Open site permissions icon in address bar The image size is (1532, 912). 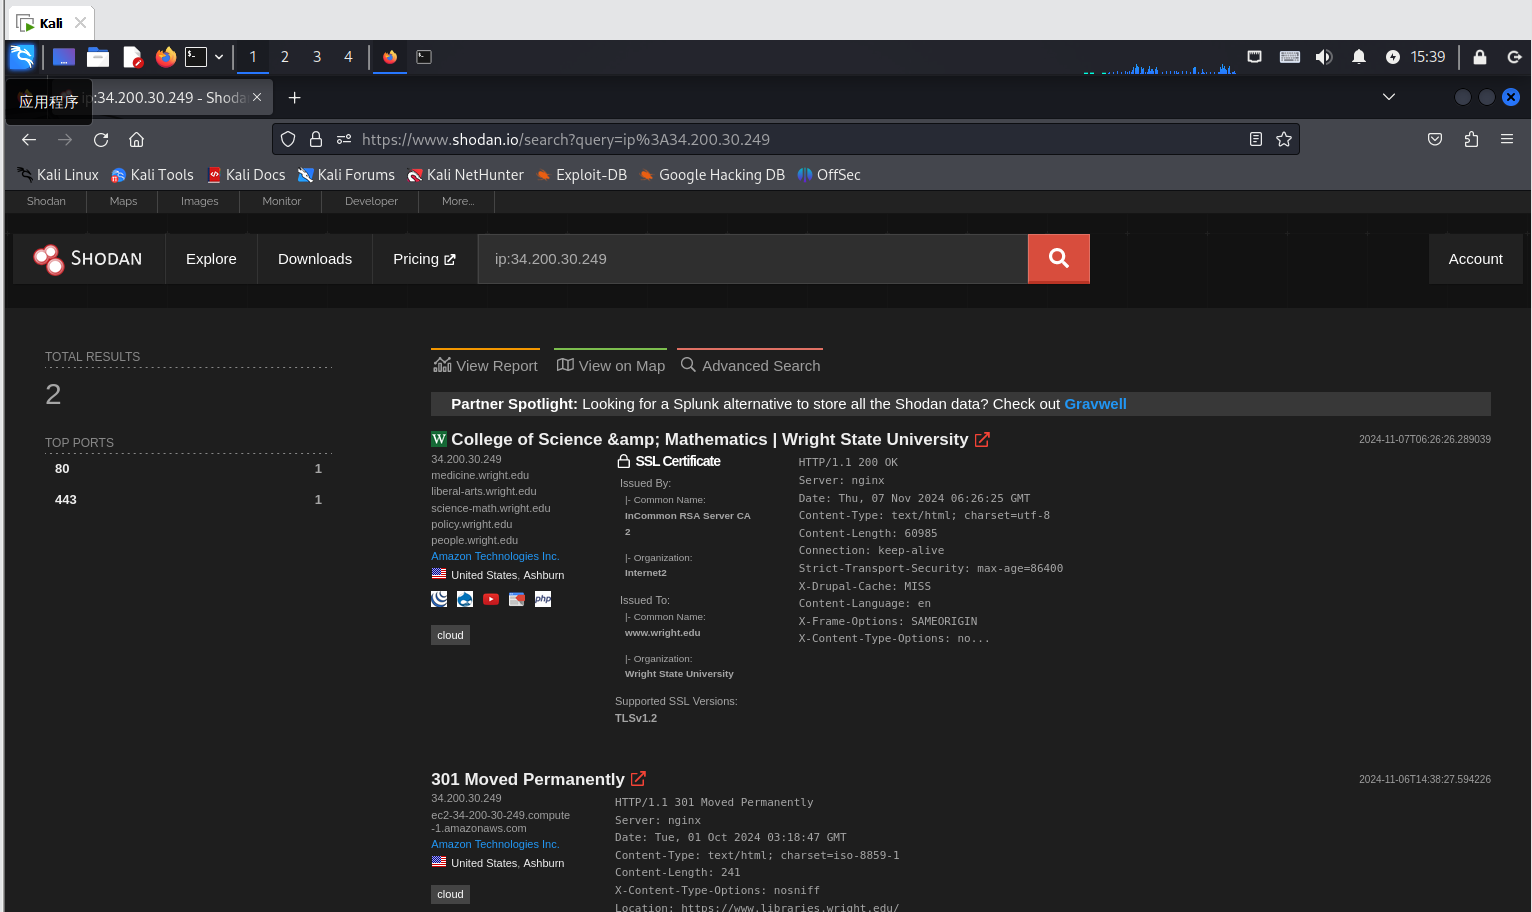pyautogui.click(x=344, y=140)
